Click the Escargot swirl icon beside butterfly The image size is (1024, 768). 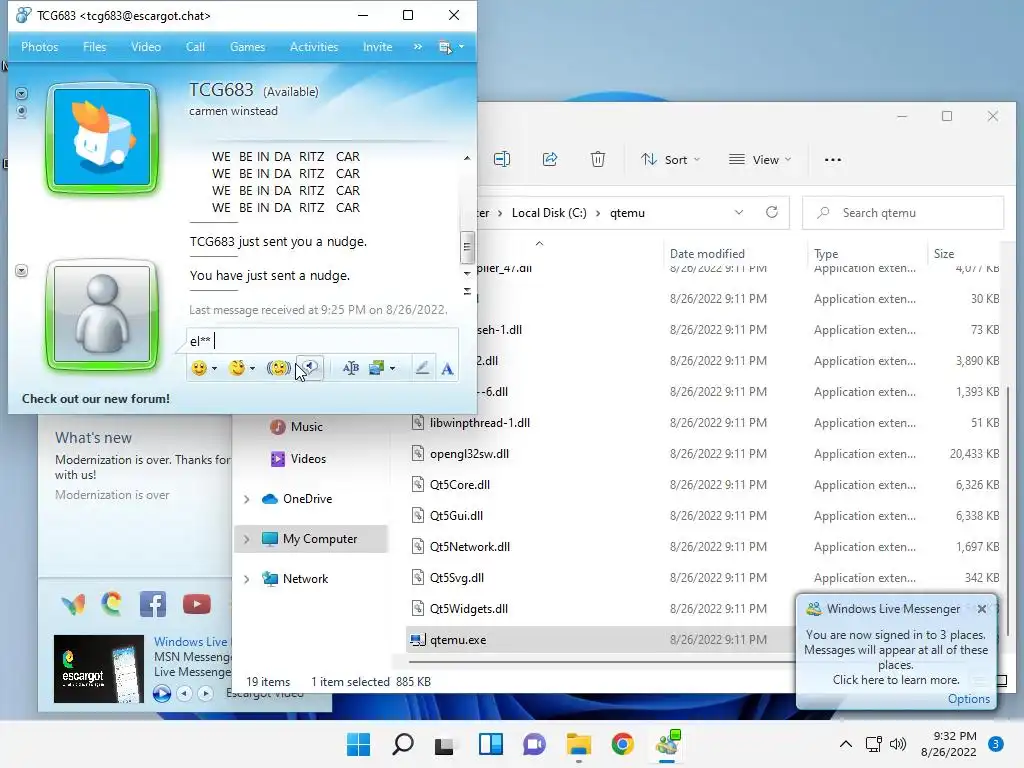[112, 604]
